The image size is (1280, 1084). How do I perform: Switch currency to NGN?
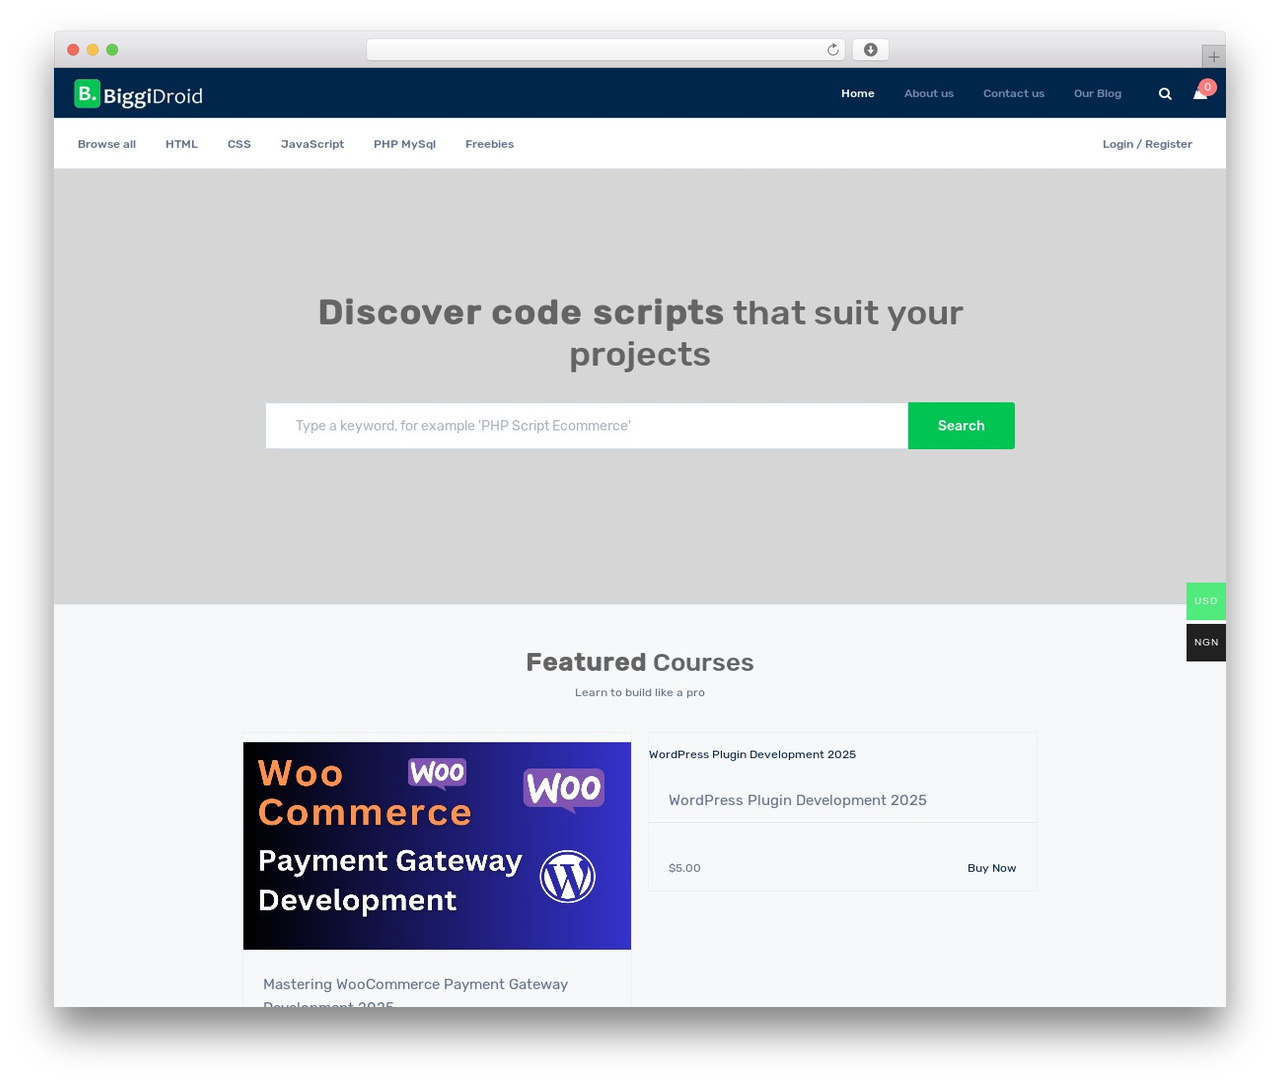coord(1206,642)
